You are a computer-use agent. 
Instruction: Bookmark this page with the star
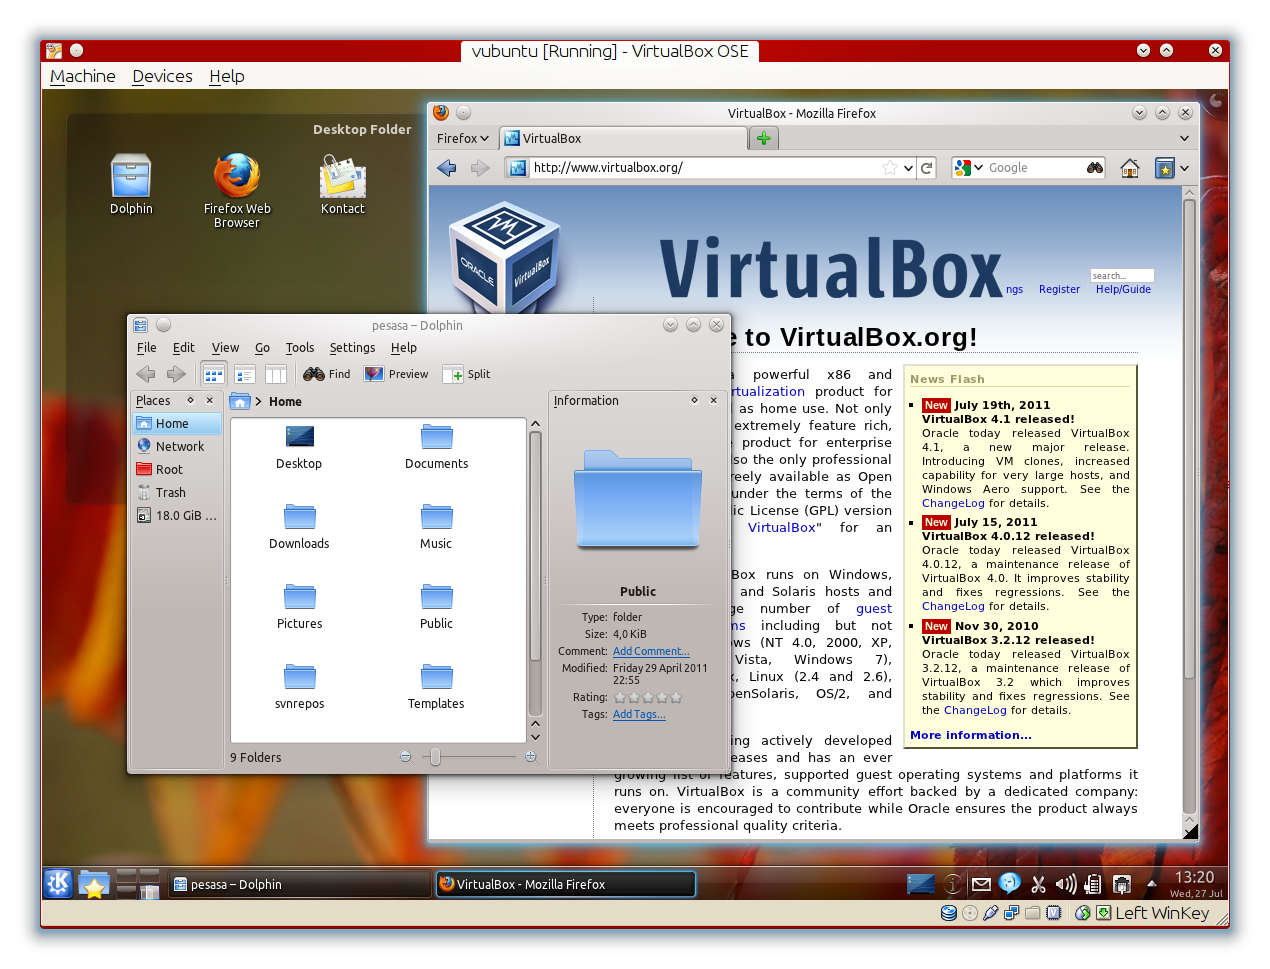[x=890, y=168]
